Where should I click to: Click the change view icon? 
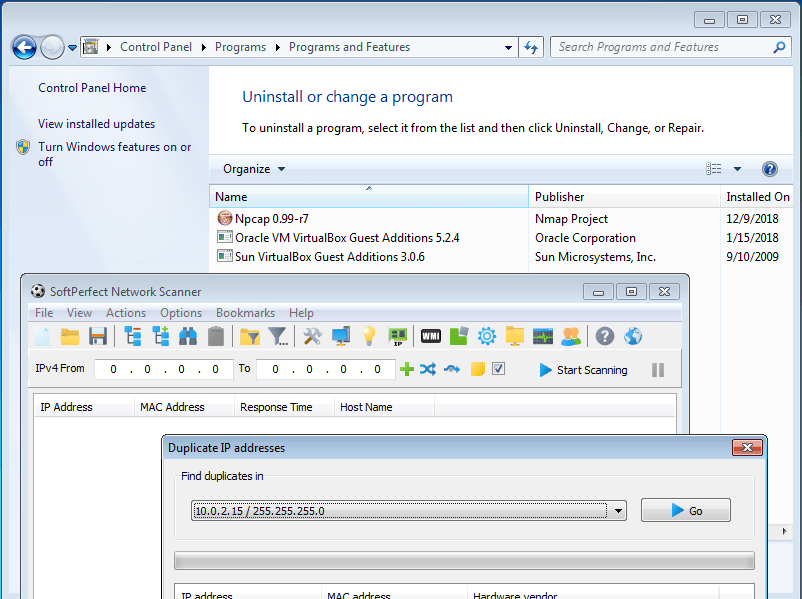(x=714, y=169)
